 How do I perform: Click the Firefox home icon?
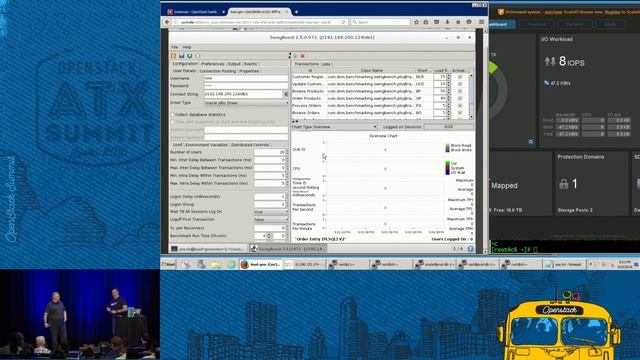coord(458,22)
